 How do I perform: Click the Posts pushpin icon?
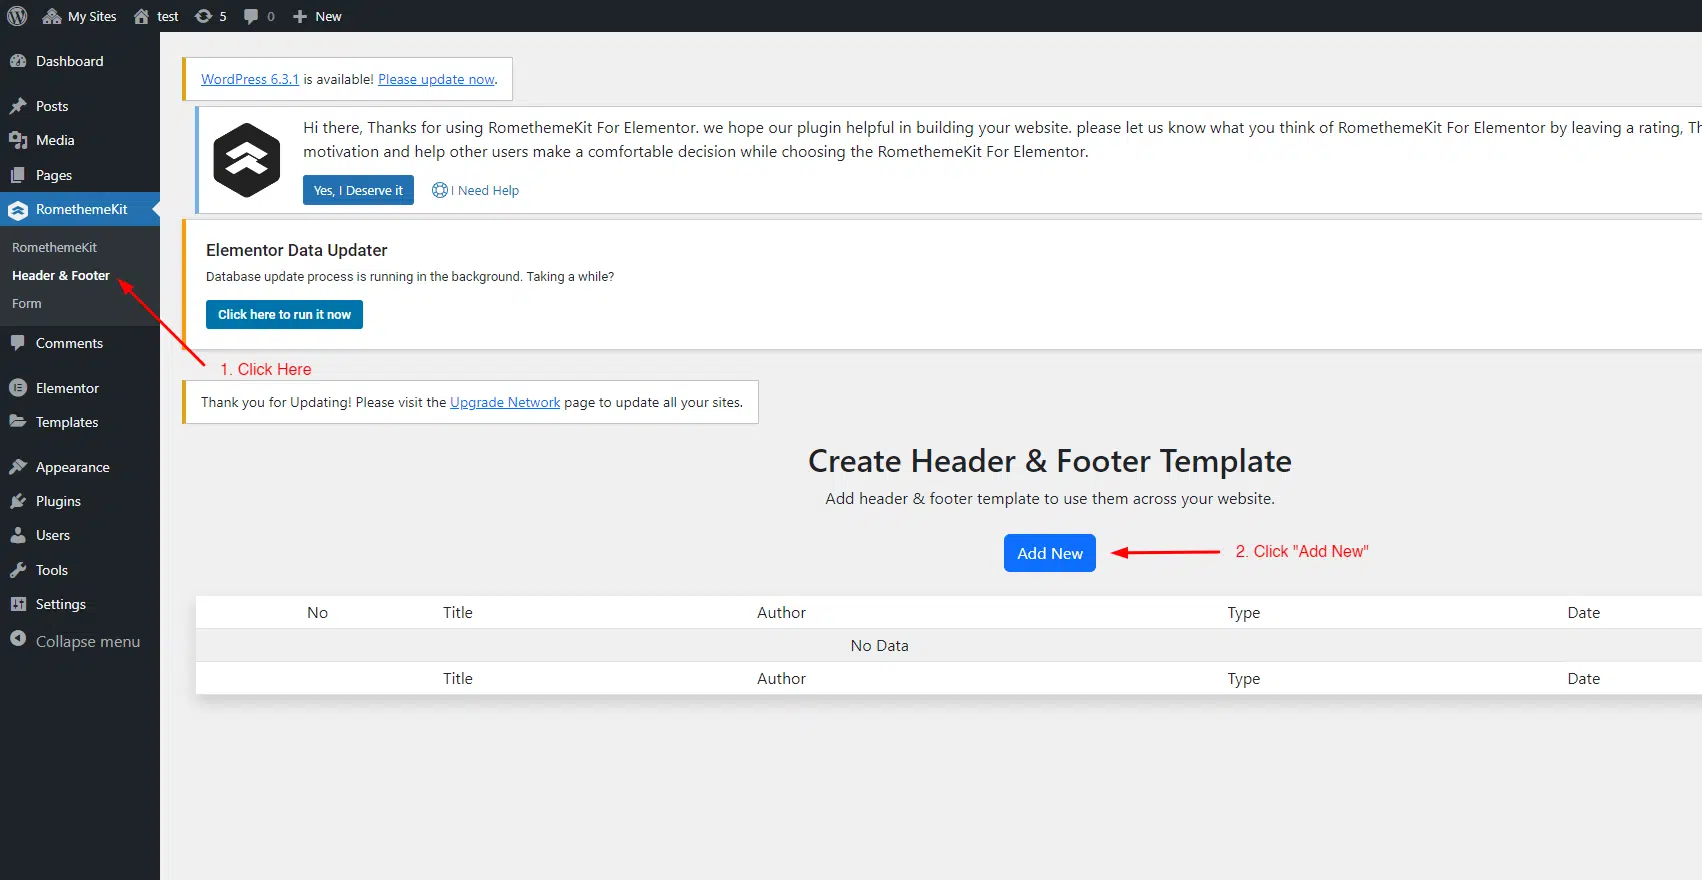click(x=18, y=106)
